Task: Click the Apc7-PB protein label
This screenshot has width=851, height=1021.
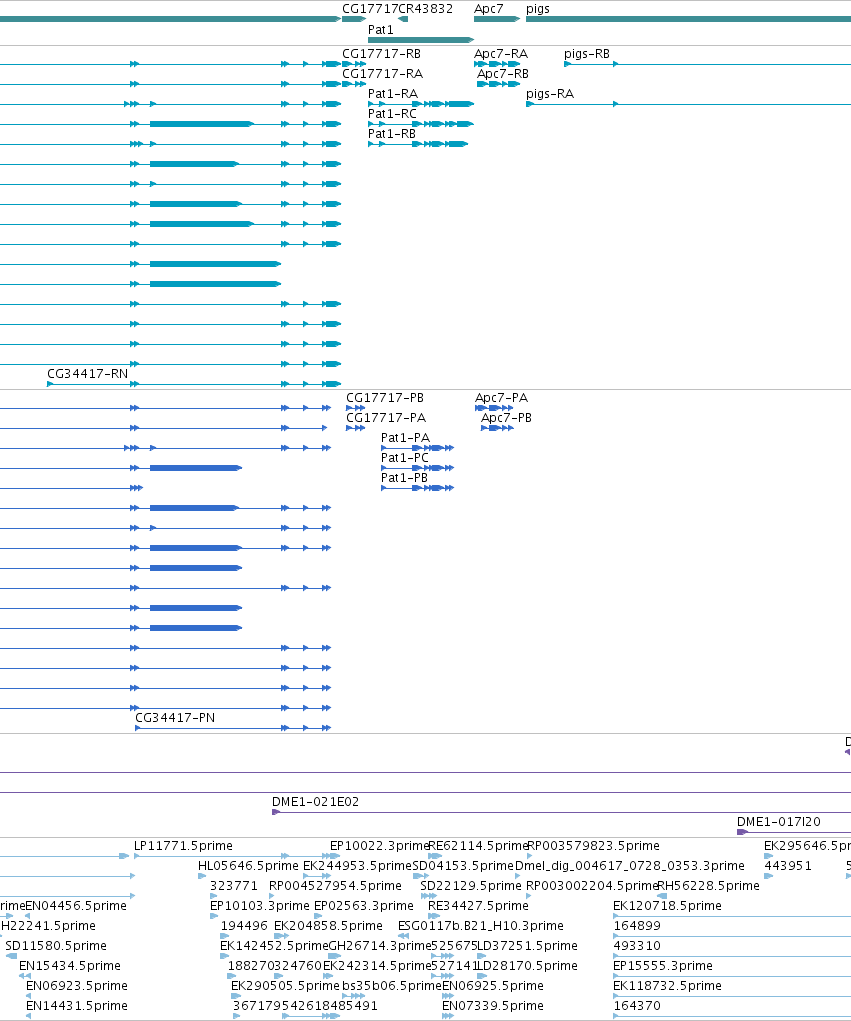Action: [506, 417]
